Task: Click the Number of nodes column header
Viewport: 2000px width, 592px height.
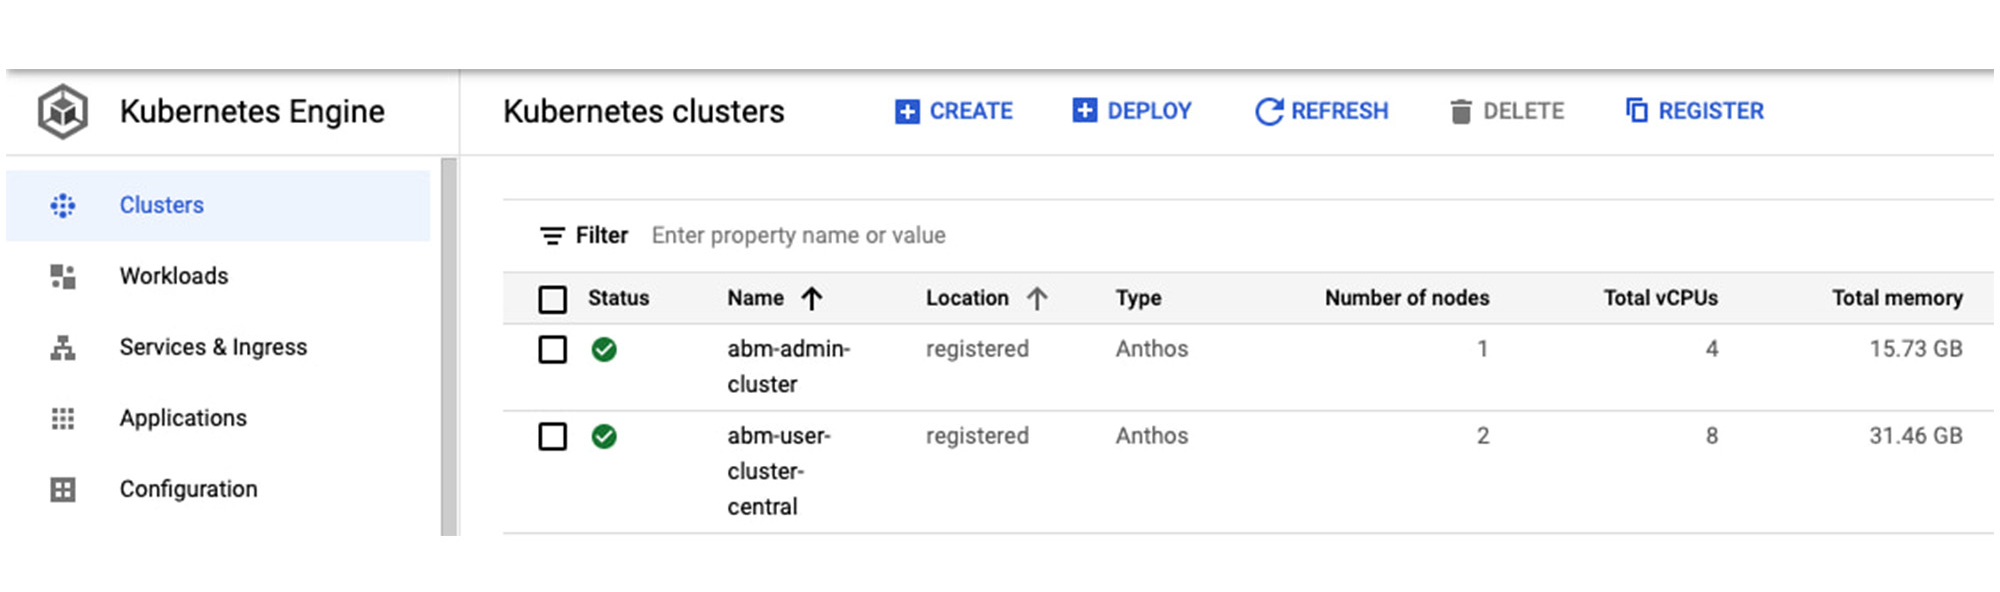Action: [1407, 298]
